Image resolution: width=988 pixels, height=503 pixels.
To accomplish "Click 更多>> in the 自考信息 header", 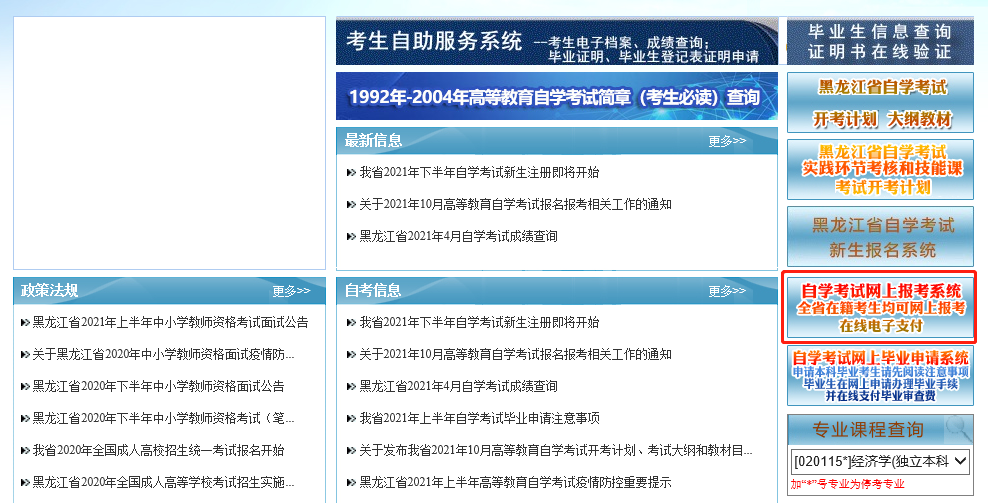I will [727, 291].
